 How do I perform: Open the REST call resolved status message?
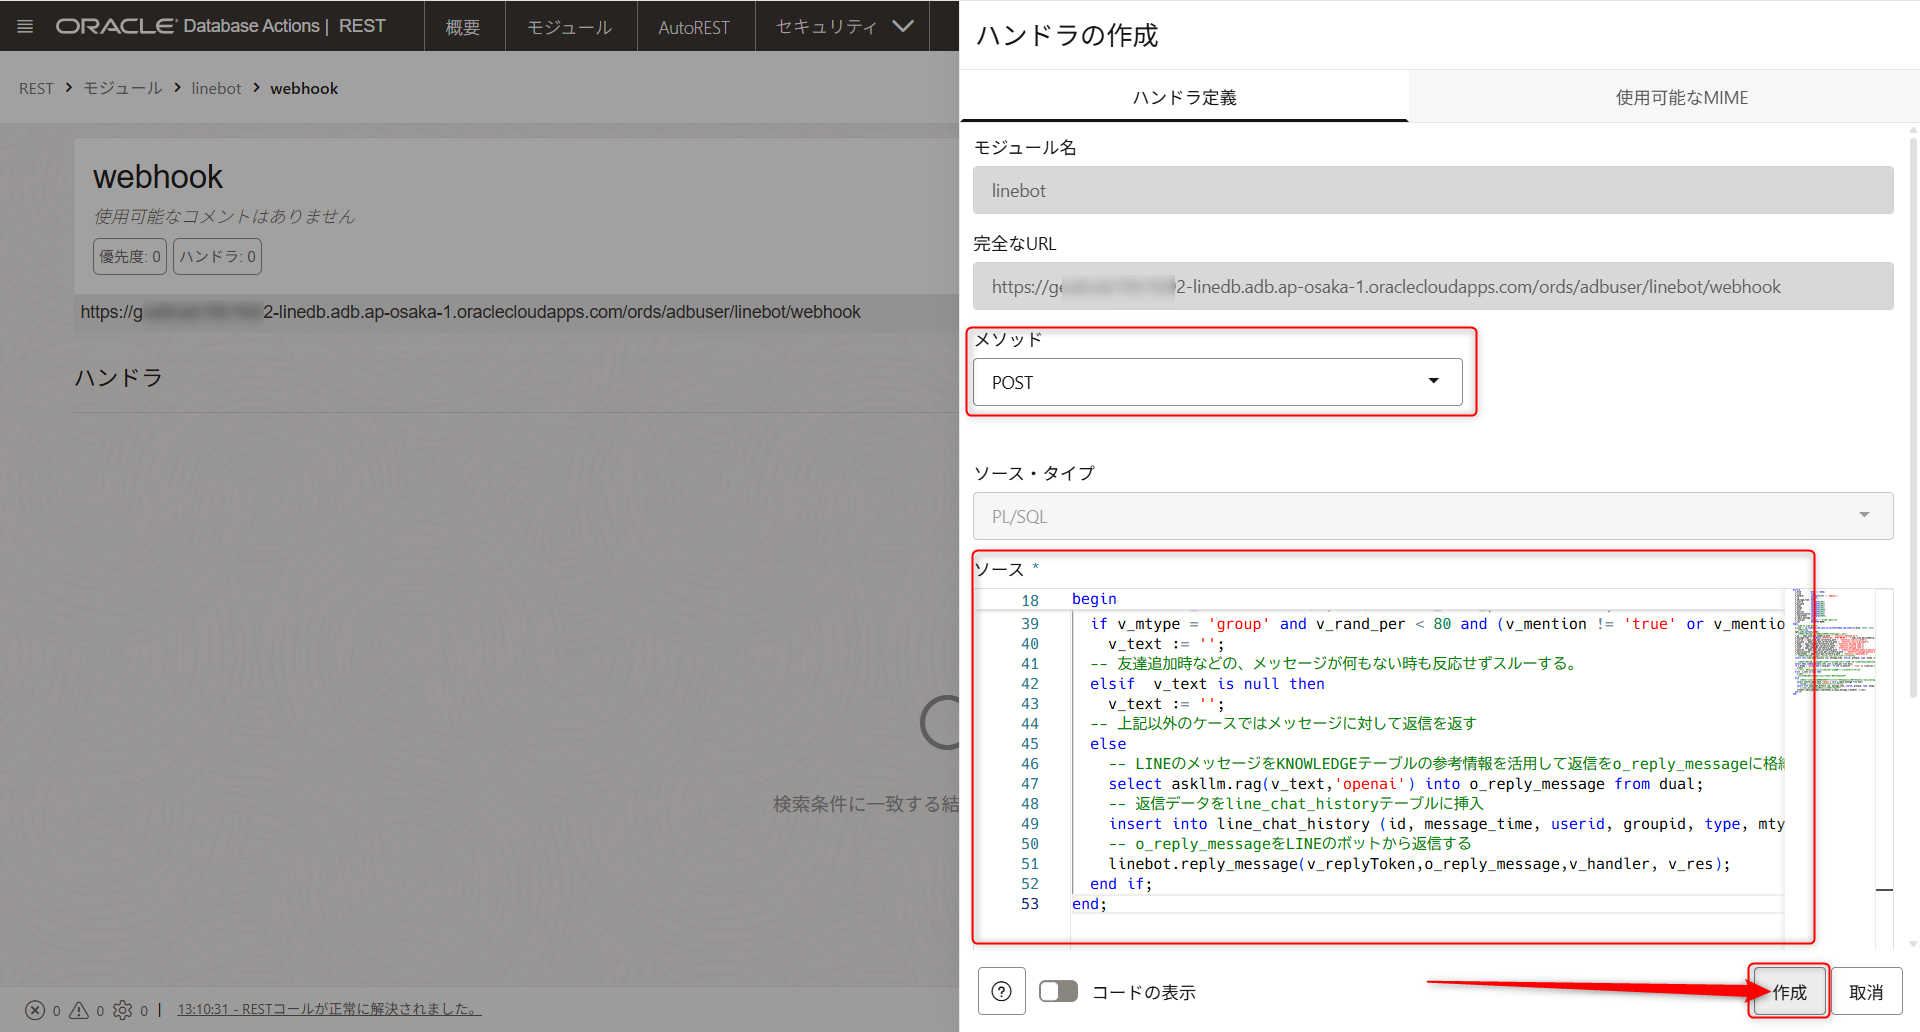click(x=329, y=1009)
